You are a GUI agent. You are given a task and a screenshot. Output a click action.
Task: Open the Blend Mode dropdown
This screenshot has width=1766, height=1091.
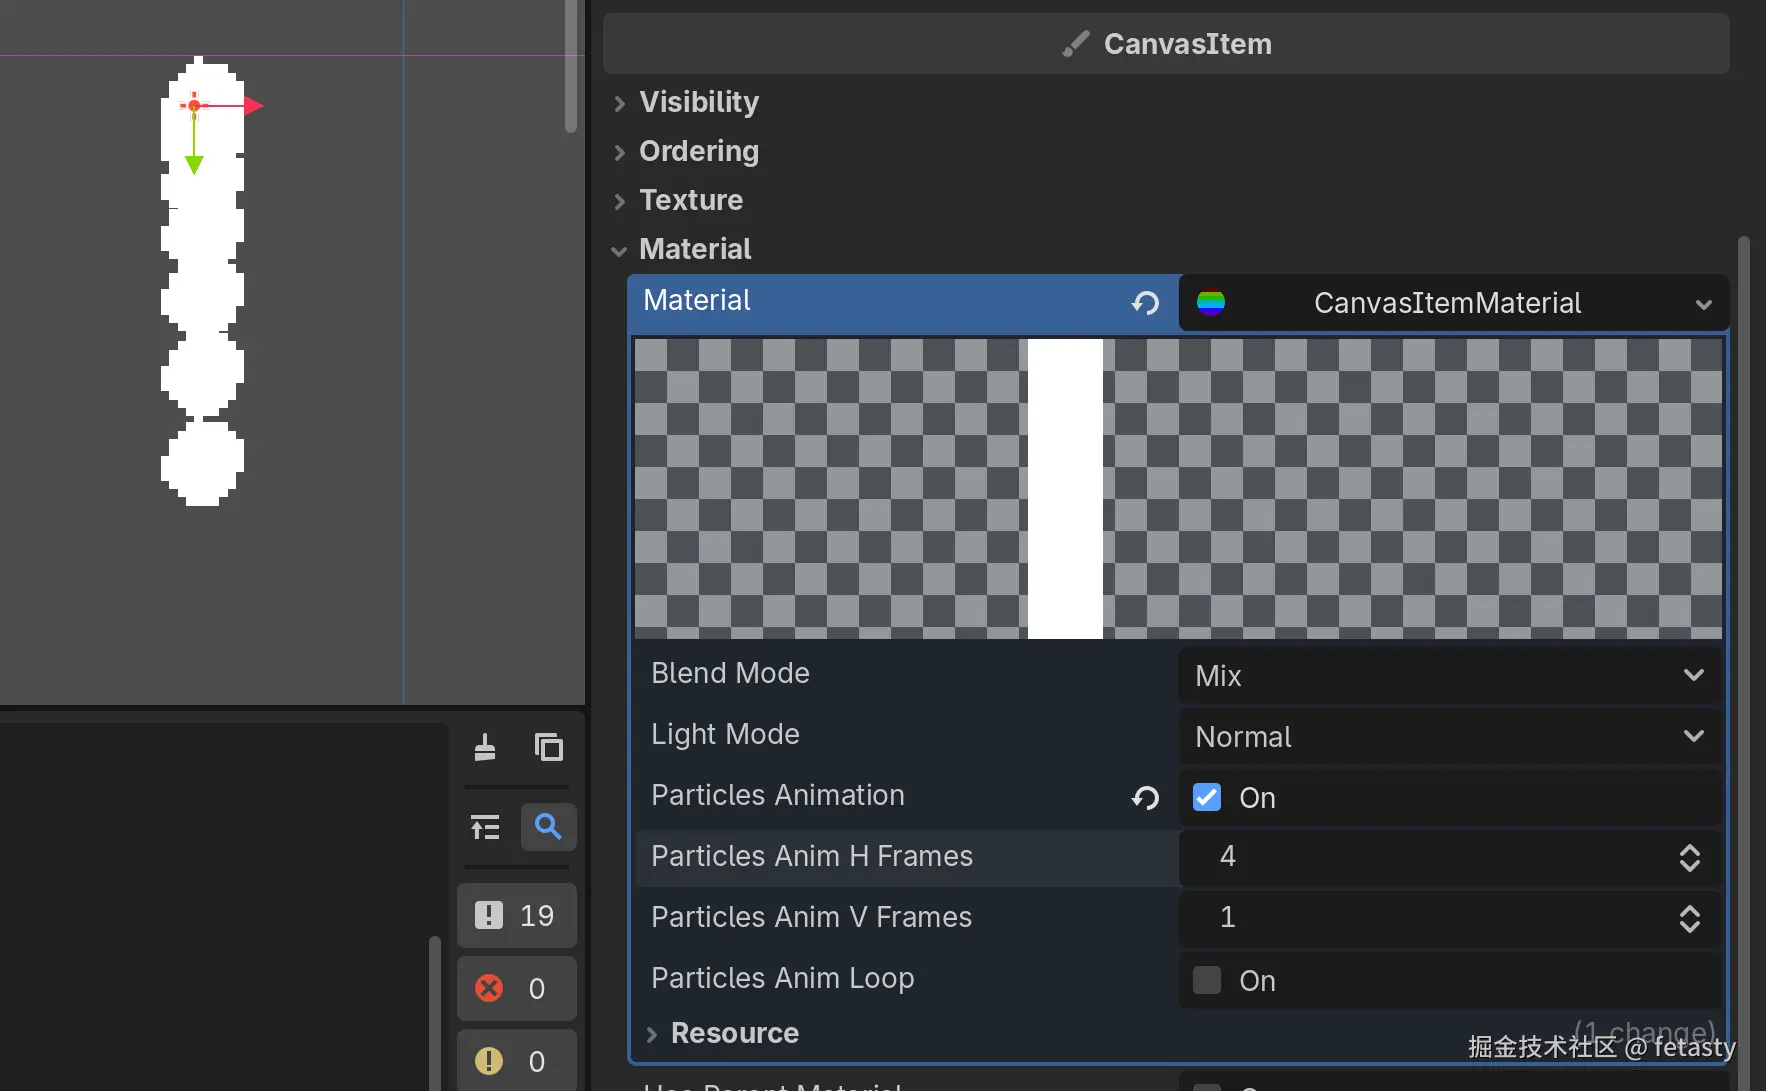(1449, 676)
